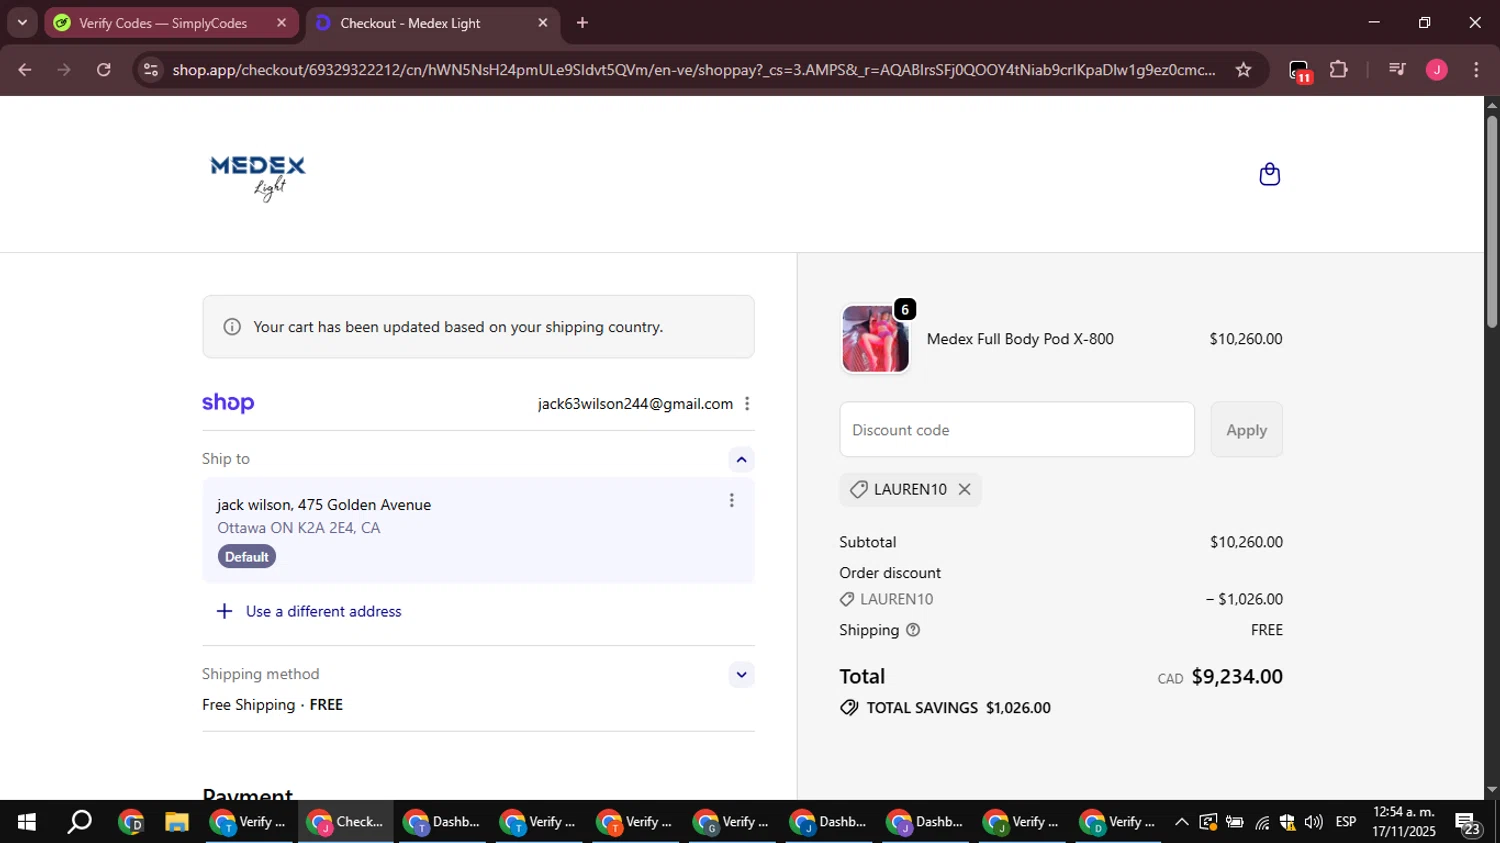
Task: Click the Medex Full Body Pod X-800 name
Action: pyautogui.click(x=1020, y=339)
